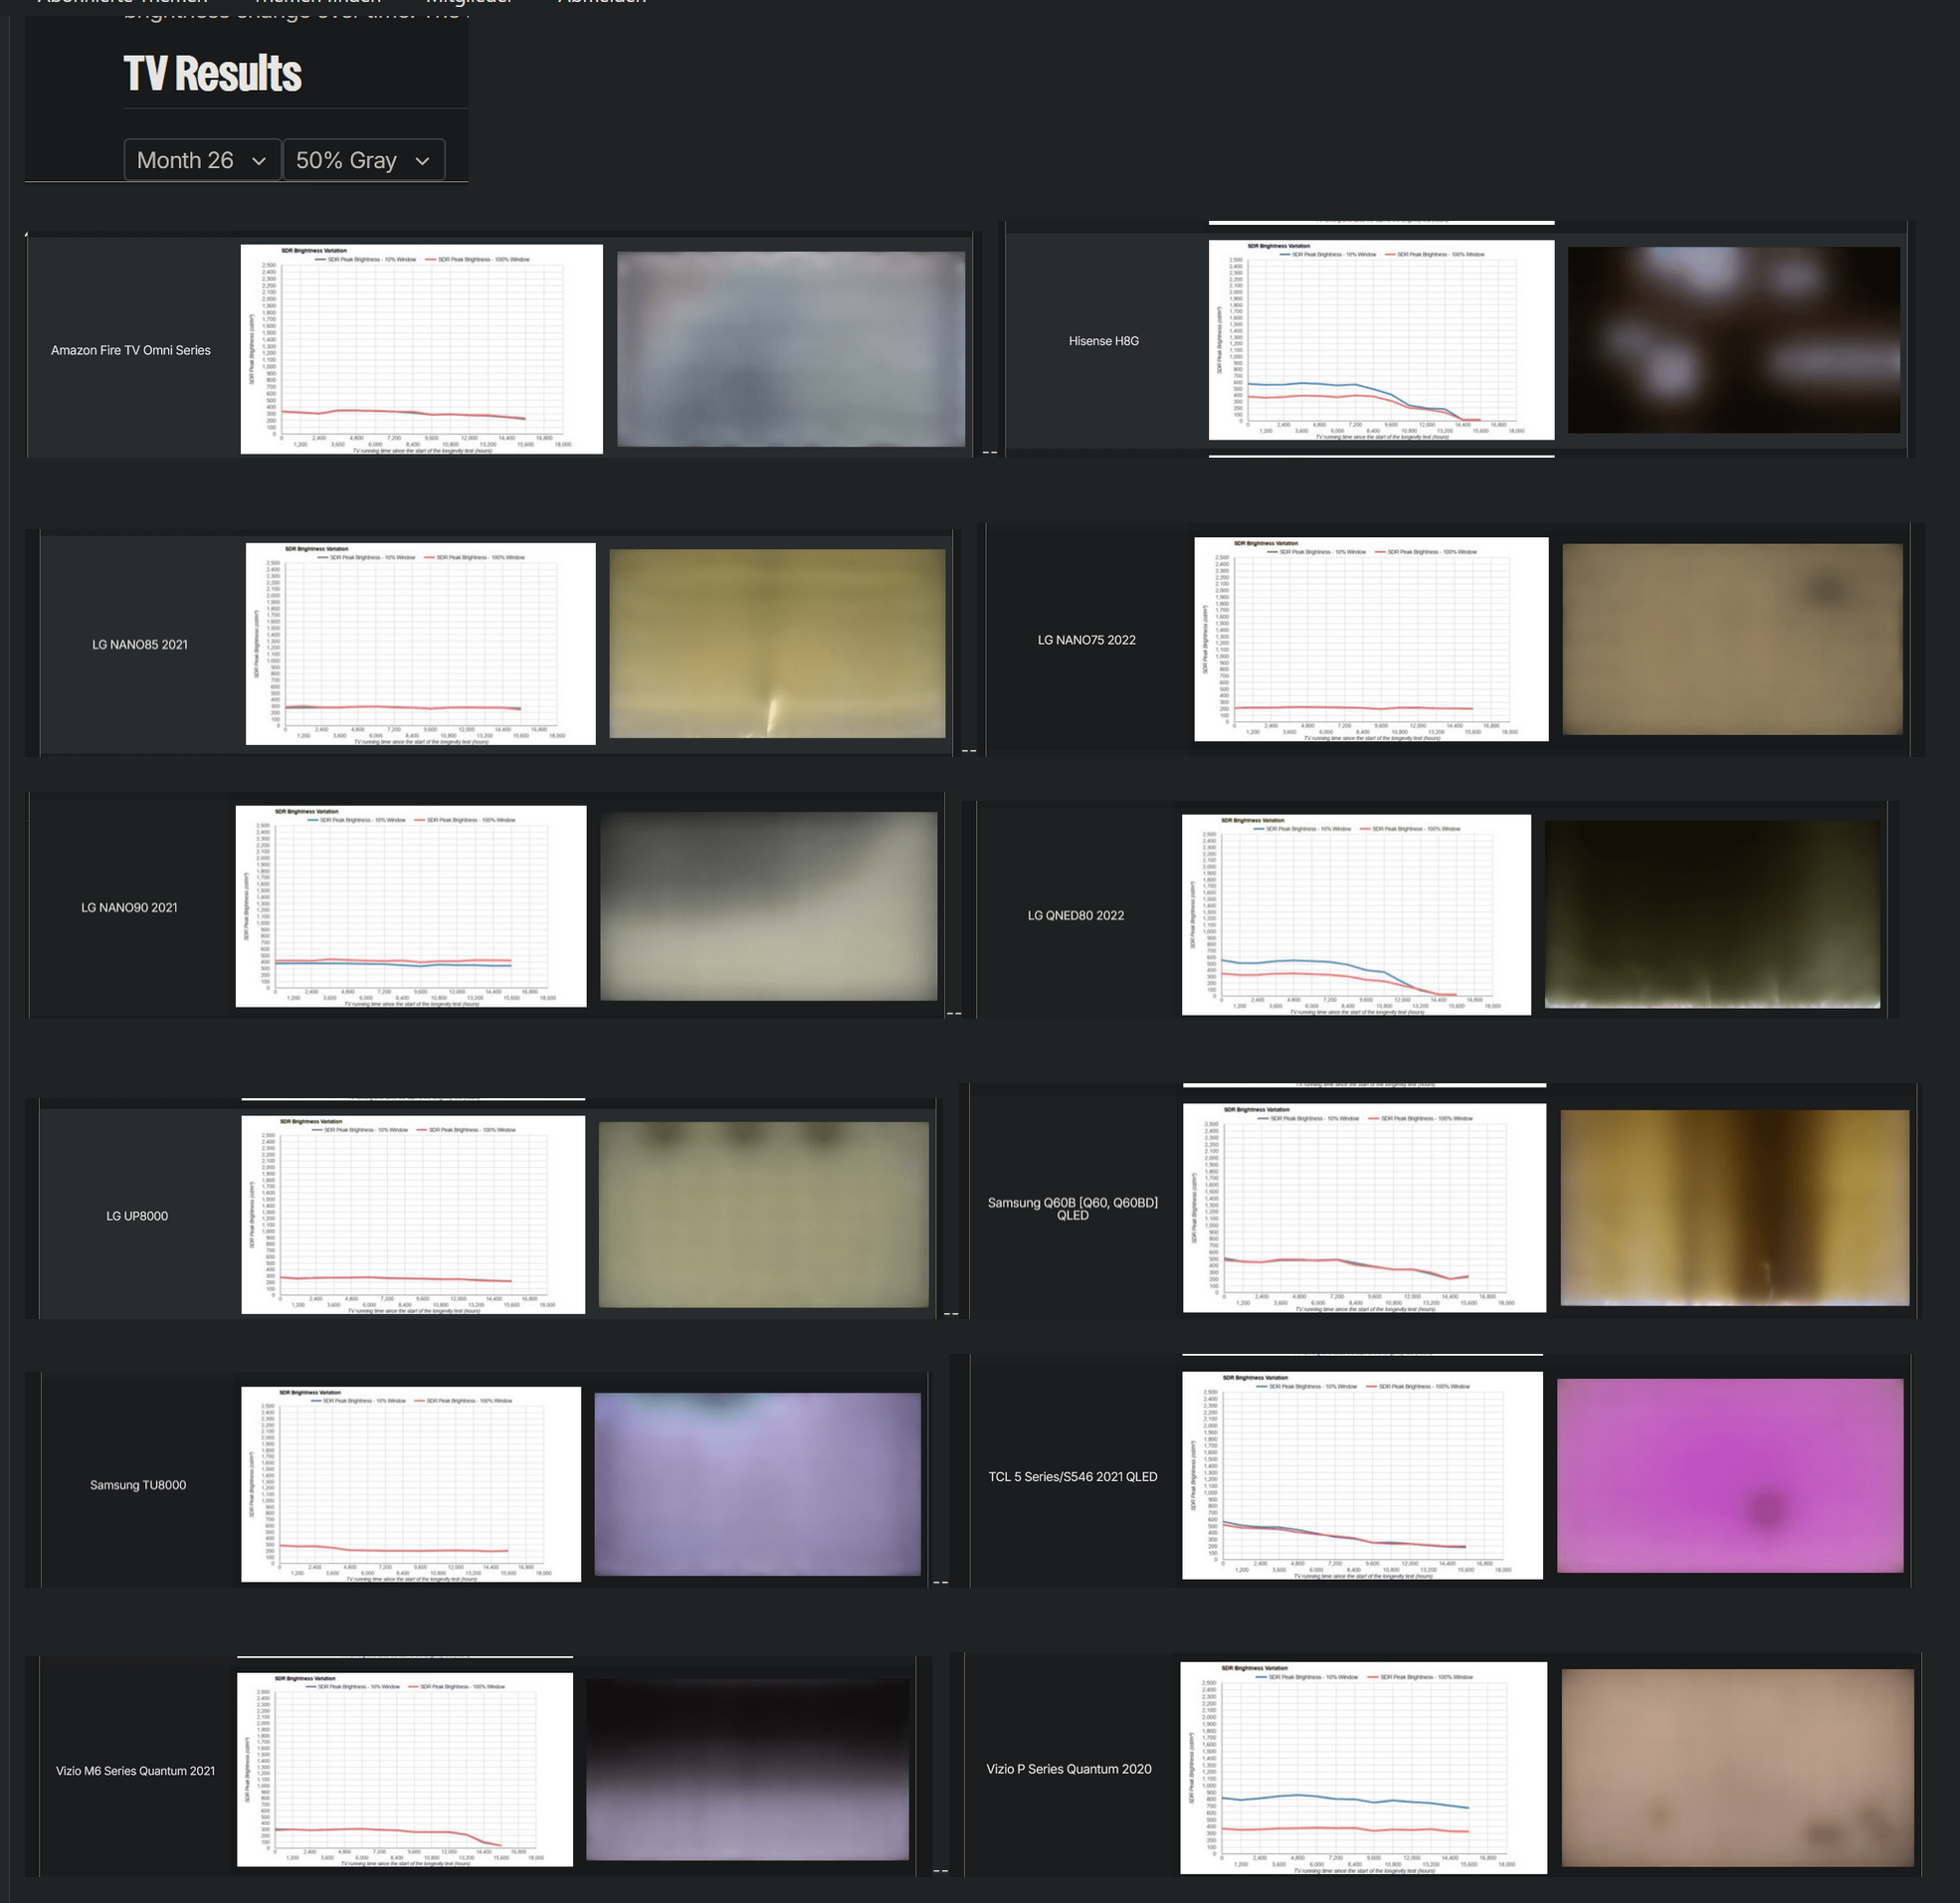The height and width of the screenshot is (1903, 1960).
Task: Open the LG NANO90 2021 SDR brightness chart
Action: point(409,906)
